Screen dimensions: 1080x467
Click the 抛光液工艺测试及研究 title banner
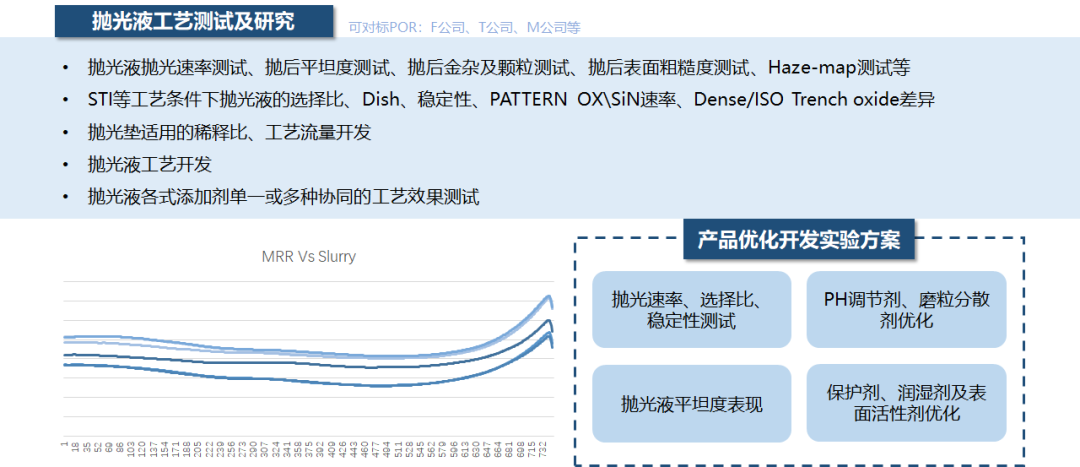coord(194,21)
